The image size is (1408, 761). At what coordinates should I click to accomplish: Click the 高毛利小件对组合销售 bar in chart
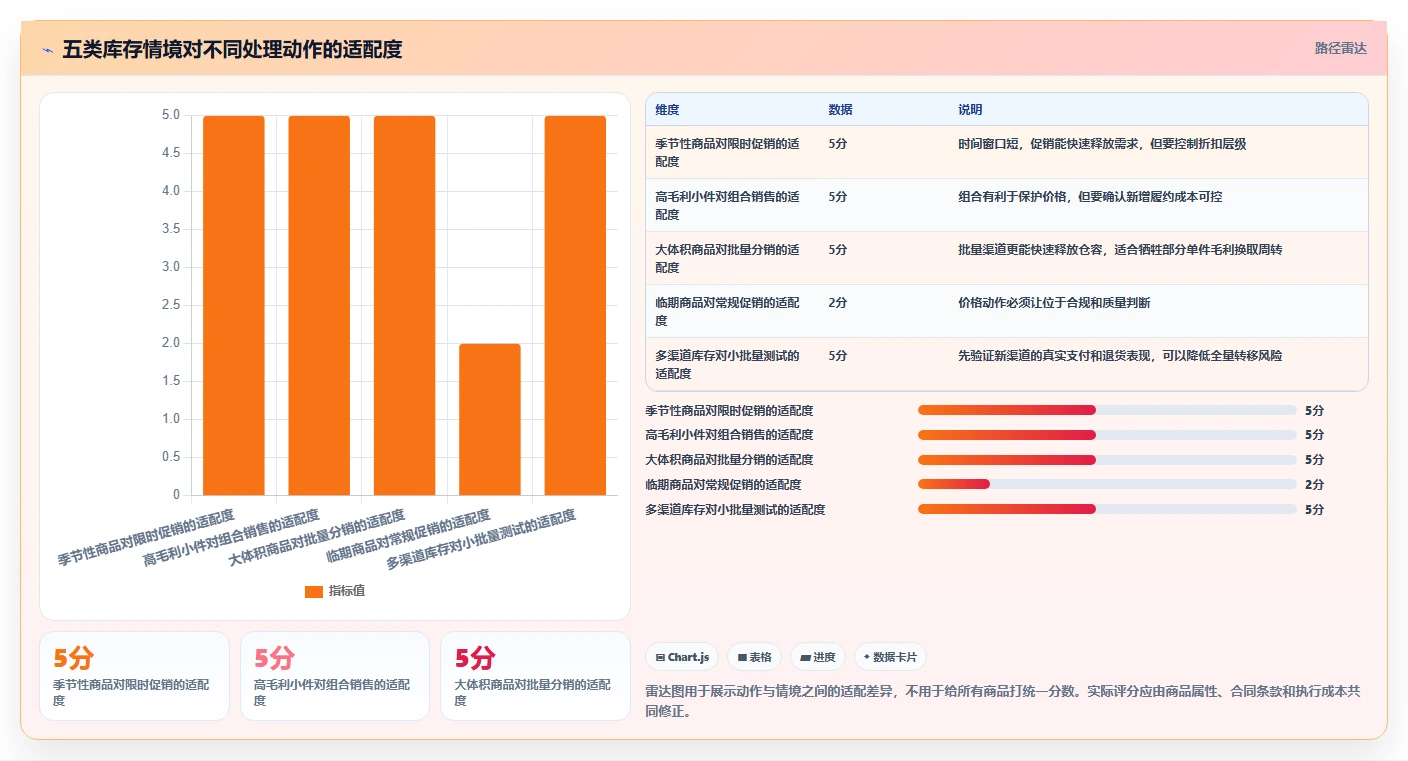coord(319,305)
